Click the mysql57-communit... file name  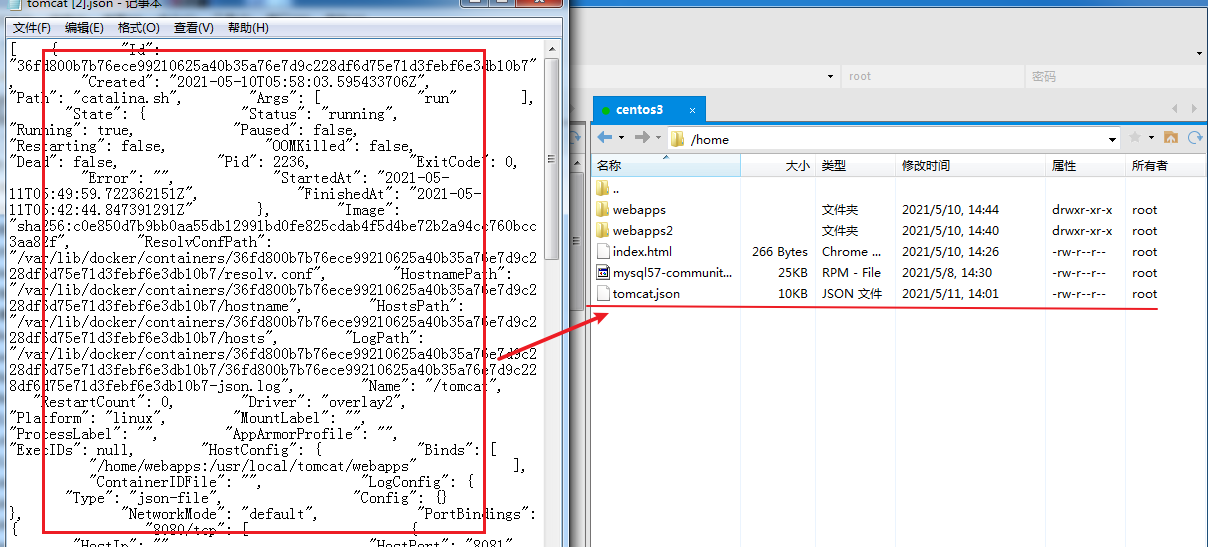(672, 273)
